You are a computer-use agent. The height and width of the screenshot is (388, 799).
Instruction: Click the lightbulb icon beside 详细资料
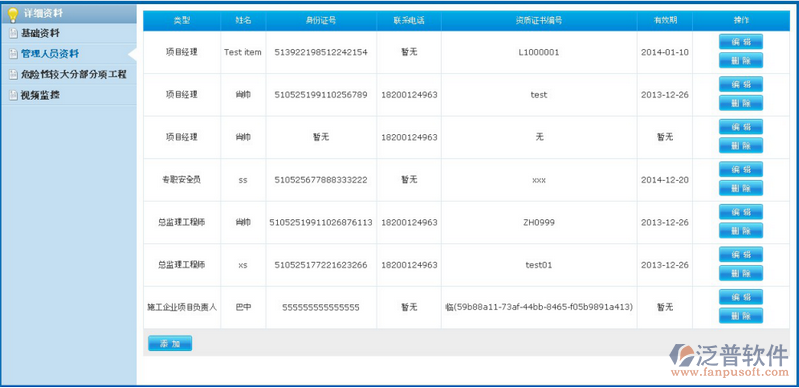click(x=13, y=15)
